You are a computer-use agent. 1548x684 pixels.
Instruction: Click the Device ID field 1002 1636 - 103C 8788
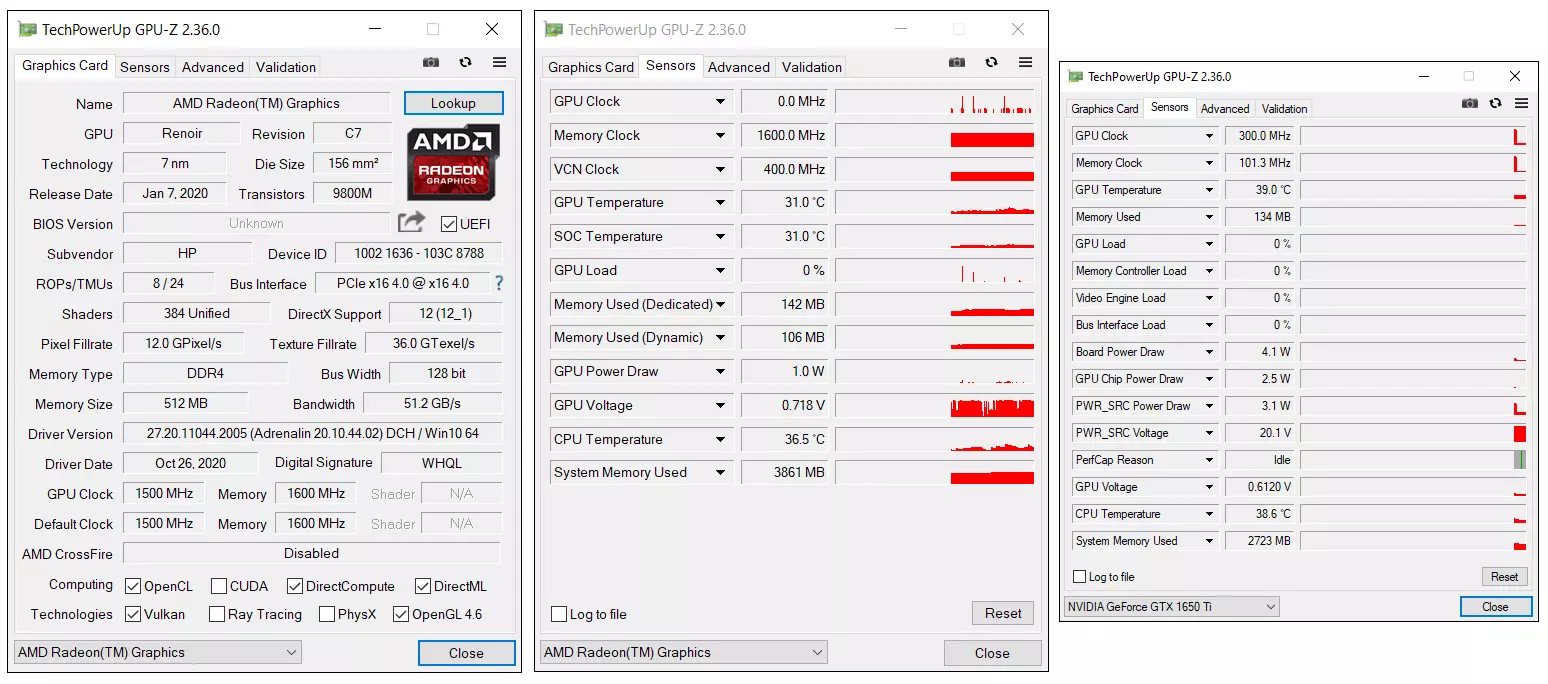point(419,254)
